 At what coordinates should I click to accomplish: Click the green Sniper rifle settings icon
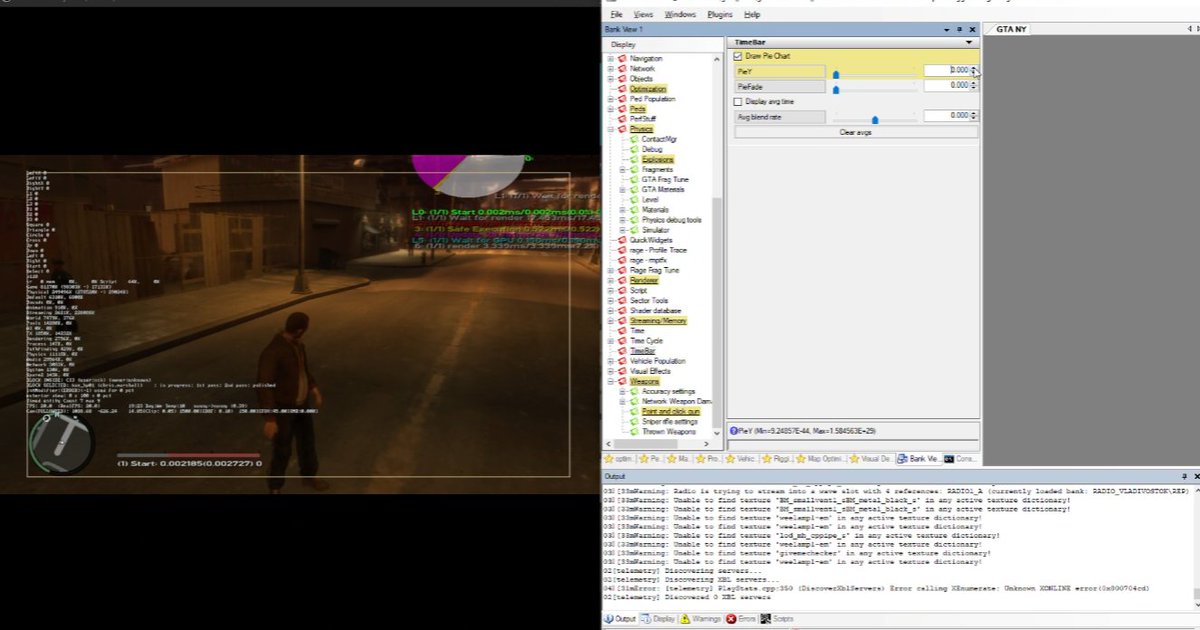pyautogui.click(x=634, y=422)
